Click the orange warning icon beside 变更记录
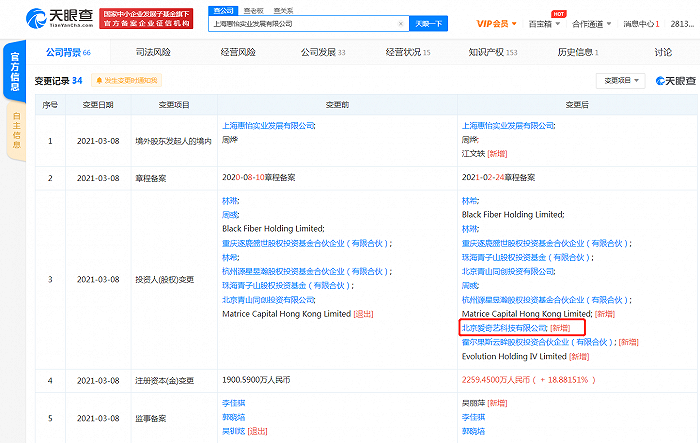 pos(99,80)
